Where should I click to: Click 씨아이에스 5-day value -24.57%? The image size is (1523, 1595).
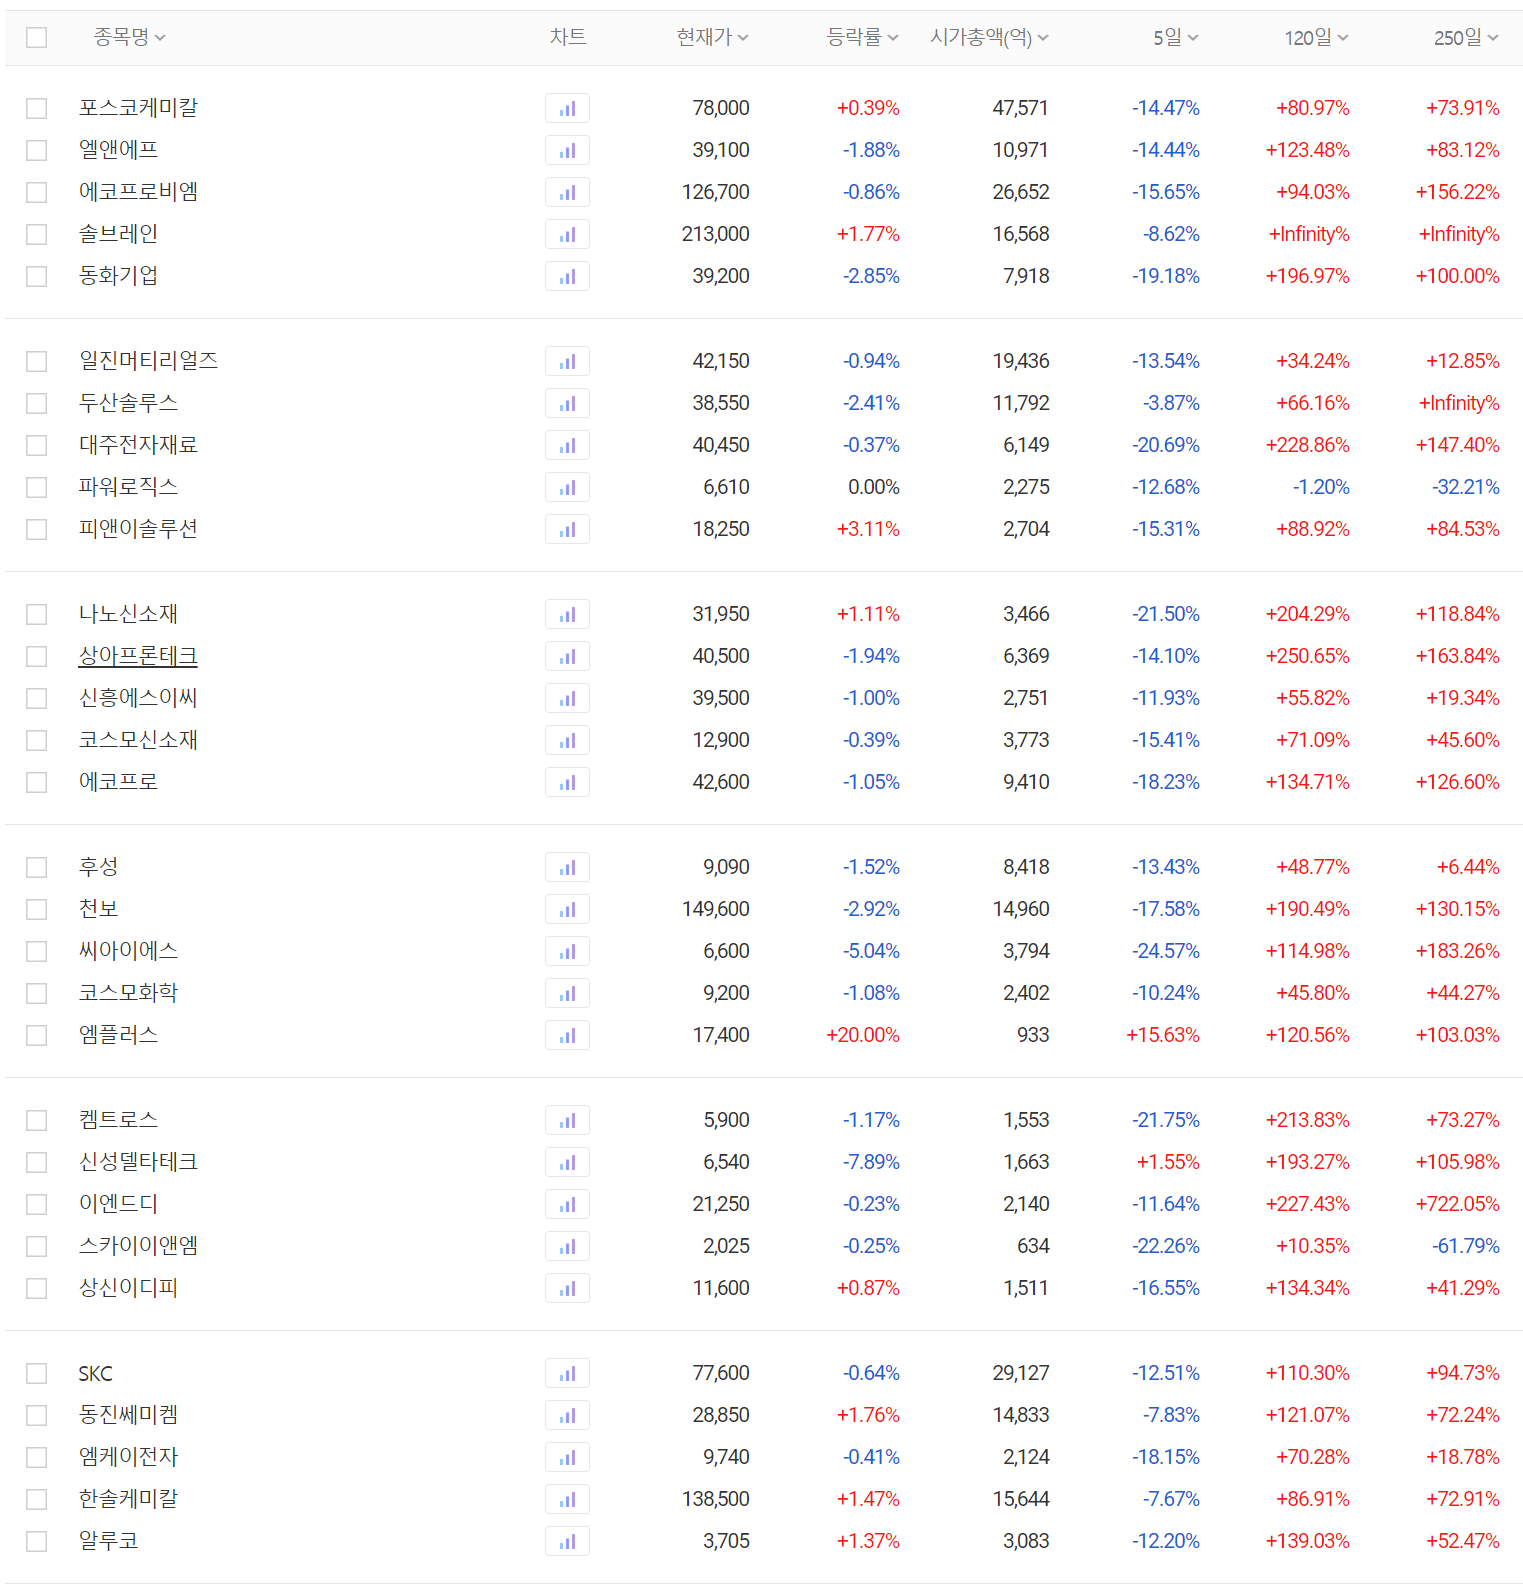click(1166, 951)
